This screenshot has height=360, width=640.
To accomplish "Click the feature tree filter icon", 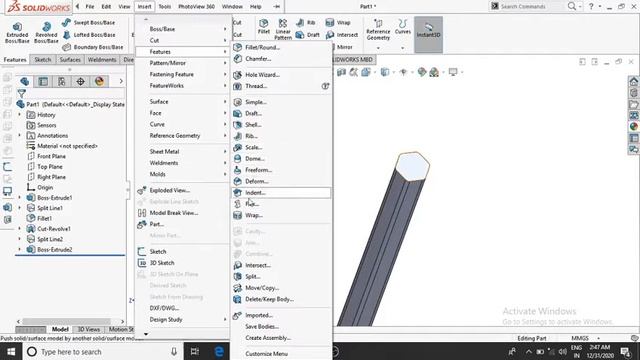I will [x=21, y=93].
